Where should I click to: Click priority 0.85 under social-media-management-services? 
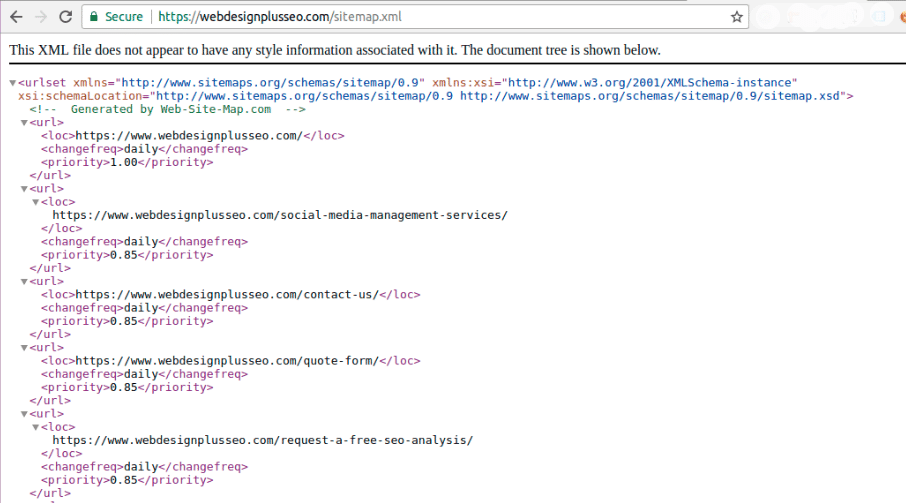tap(127, 255)
